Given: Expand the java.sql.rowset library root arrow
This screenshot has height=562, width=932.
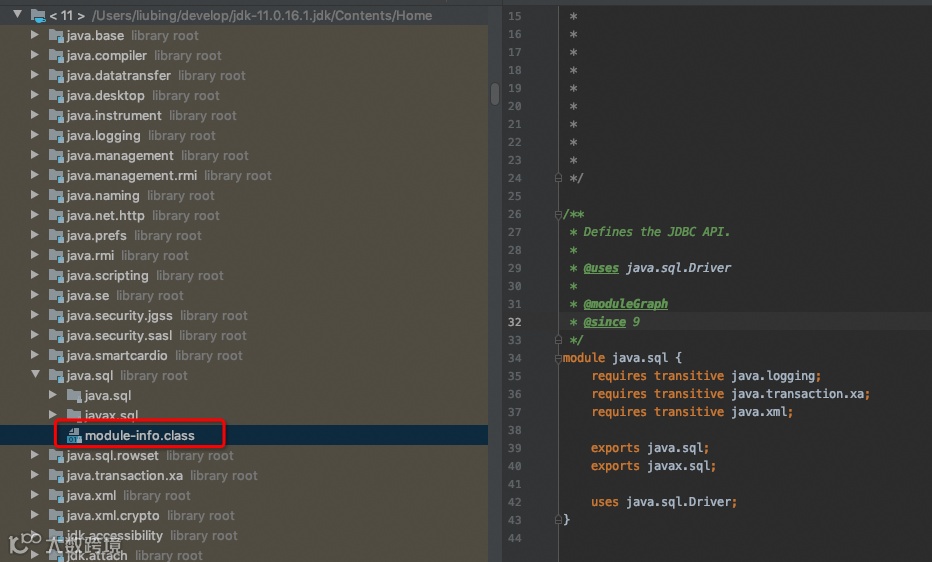Looking at the screenshot, I should [x=35, y=455].
